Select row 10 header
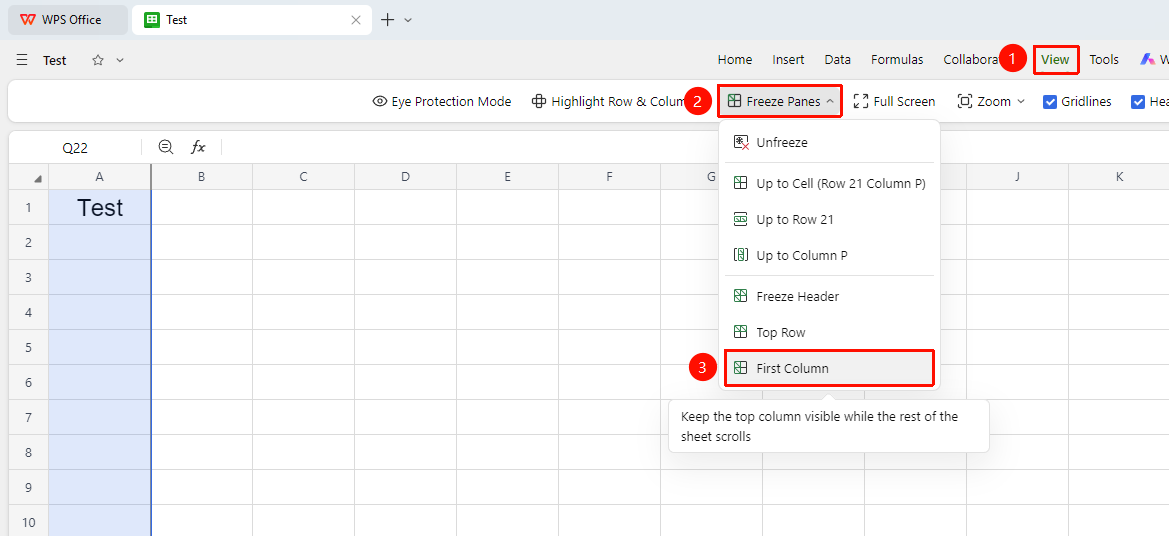The height and width of the screenshot is (536, 1169). point(29,522)
